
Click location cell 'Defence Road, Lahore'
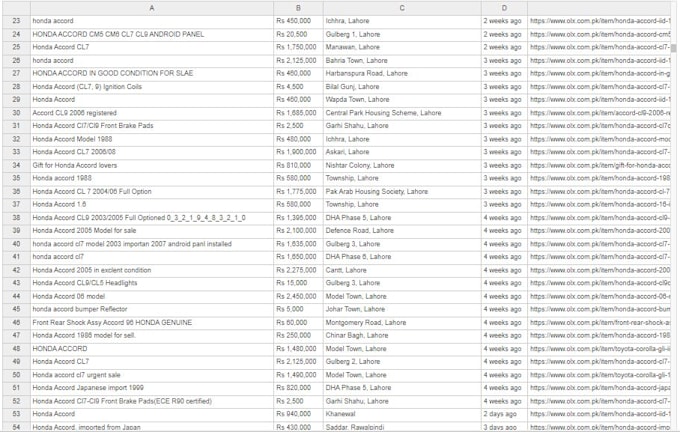click(x=402, y=231)
